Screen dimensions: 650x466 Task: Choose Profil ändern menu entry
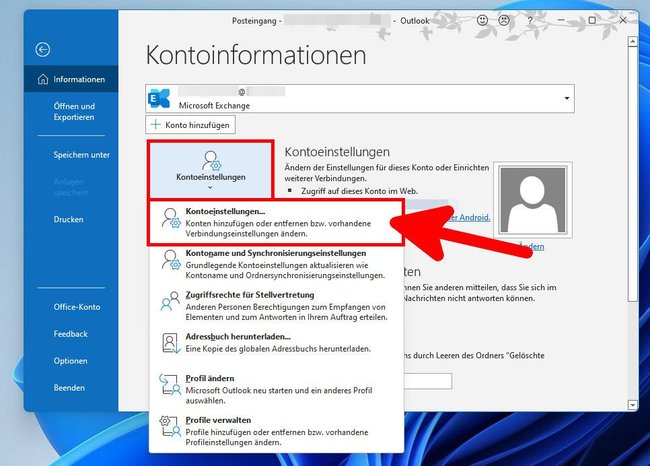pyautogui.click(x=276, y=389)
